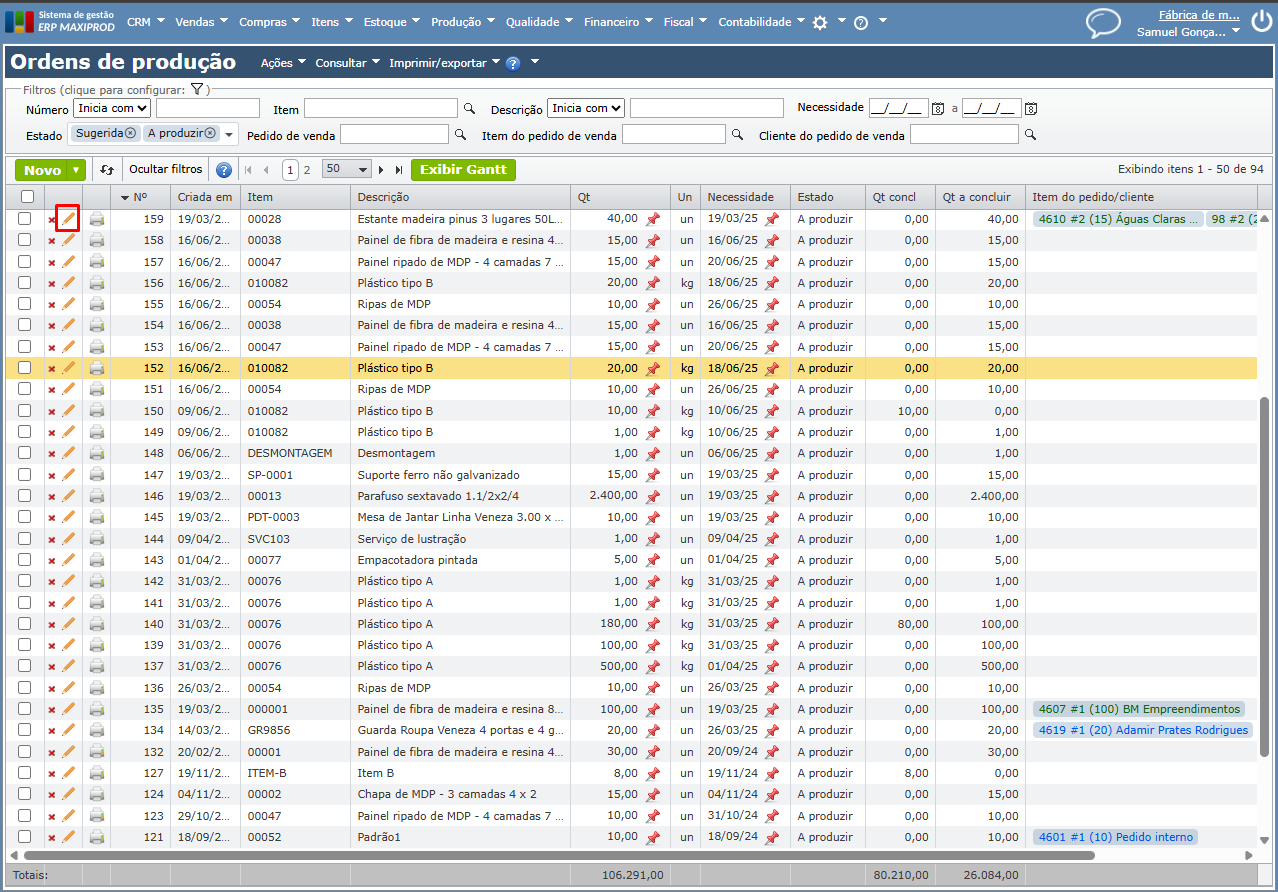The height and width of the screenshot is (892, 1278).
Task: Expand the Número 'Inicia com' dropdown
Action: pyautogui.click(x=112, y=108)
